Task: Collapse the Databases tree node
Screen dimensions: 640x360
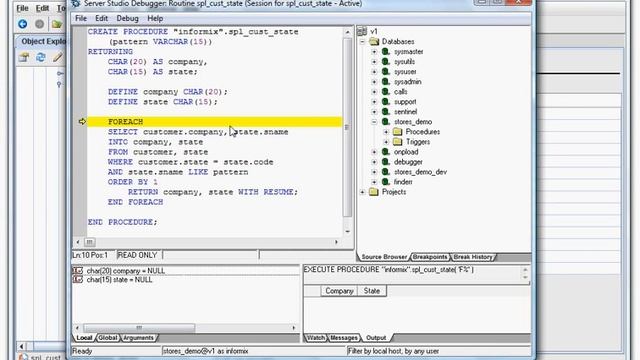Action: click(x=362, y=42)
